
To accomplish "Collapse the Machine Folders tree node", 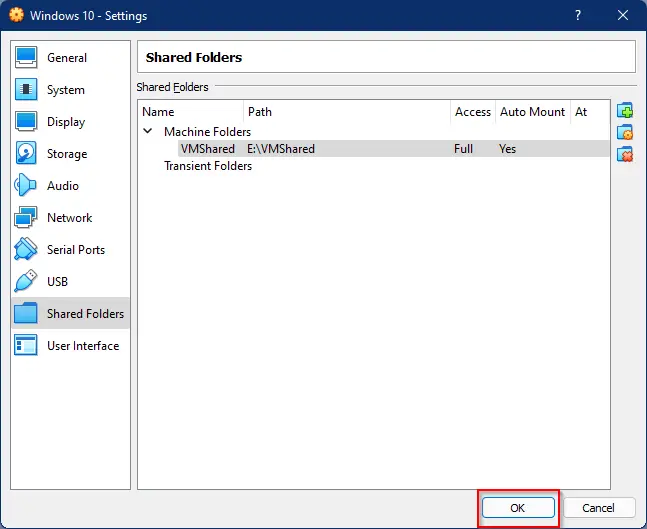I will [x=147, y=131].
